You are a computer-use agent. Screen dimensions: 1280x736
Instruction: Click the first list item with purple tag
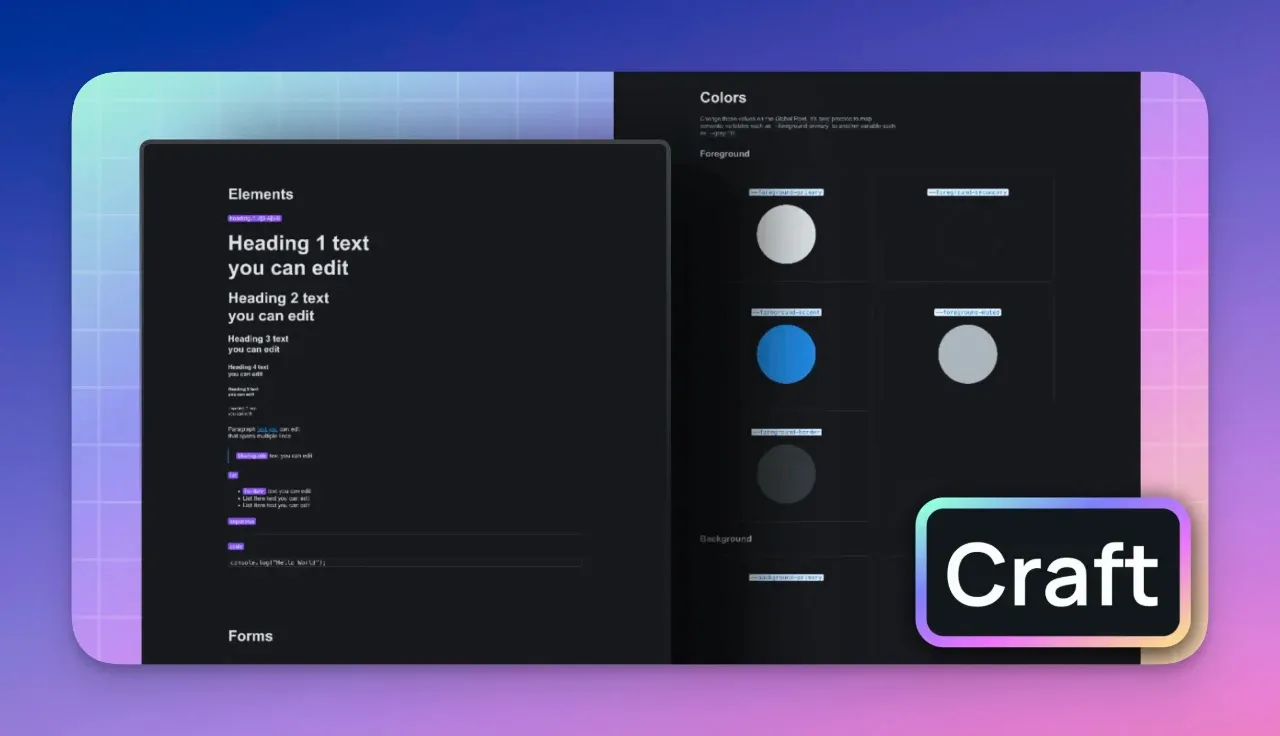point(277,491)
